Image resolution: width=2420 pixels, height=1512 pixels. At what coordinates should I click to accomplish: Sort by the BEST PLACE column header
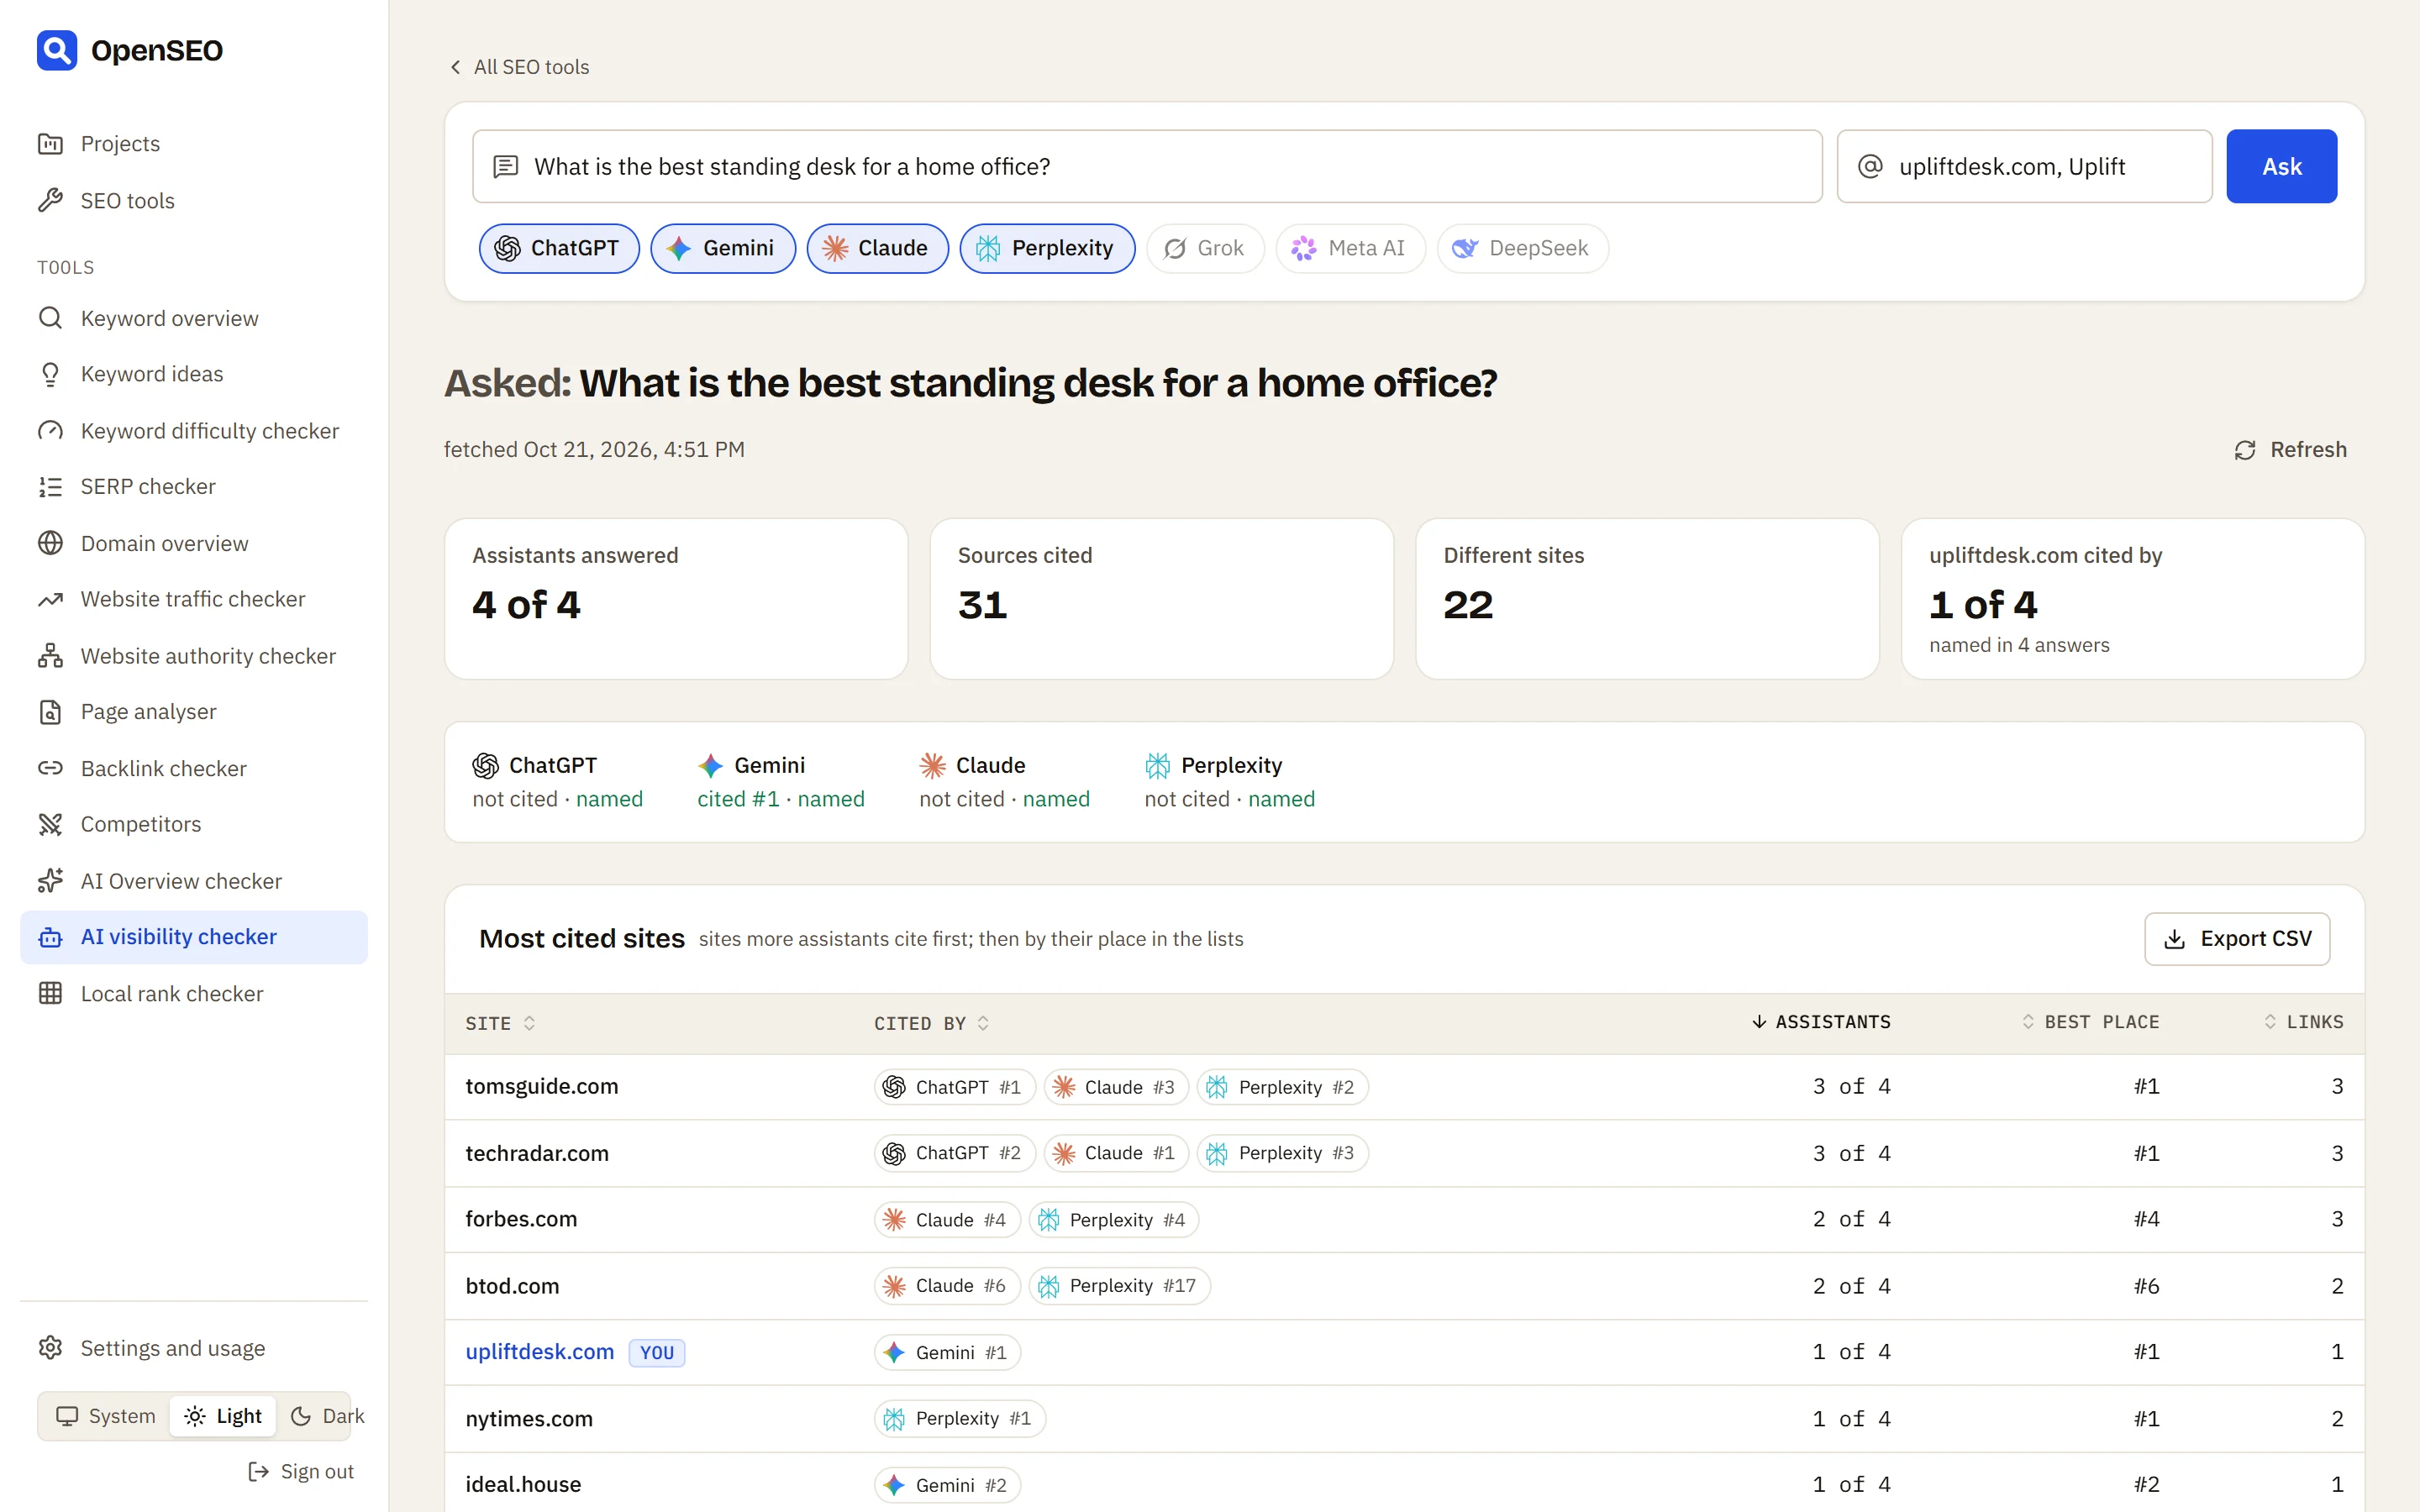2090,1022
